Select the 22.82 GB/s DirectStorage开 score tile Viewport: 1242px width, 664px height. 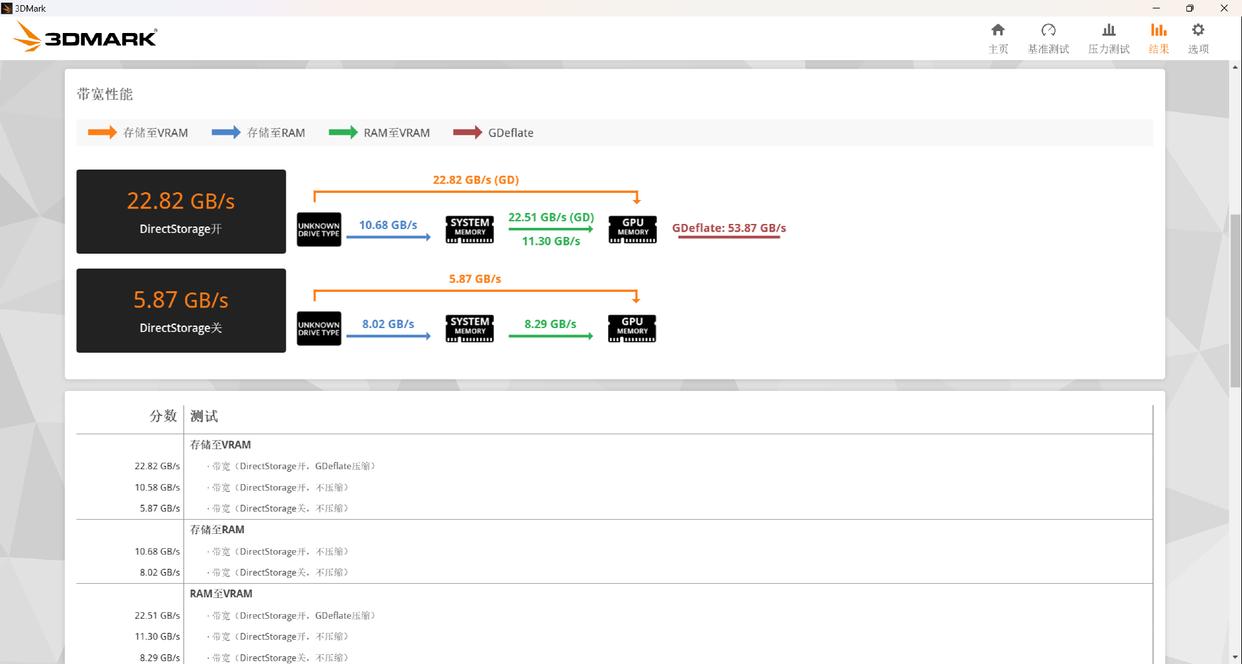tap(181, 211)
